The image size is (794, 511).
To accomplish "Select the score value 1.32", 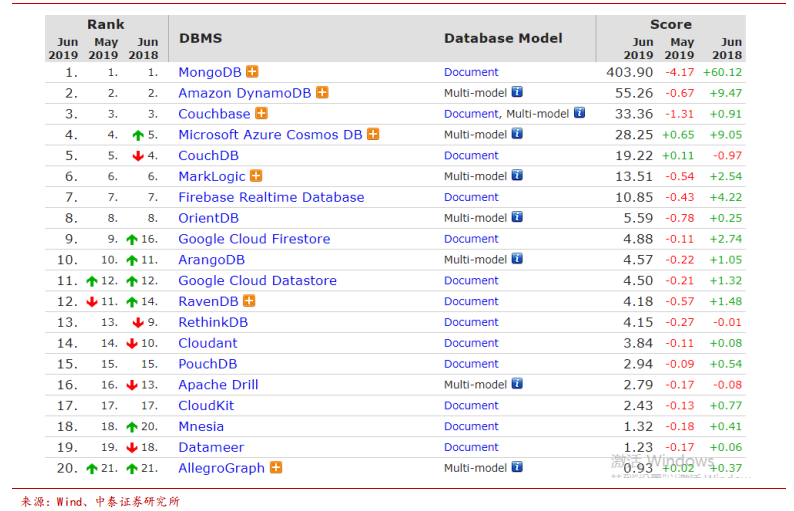I will (638, 426).
